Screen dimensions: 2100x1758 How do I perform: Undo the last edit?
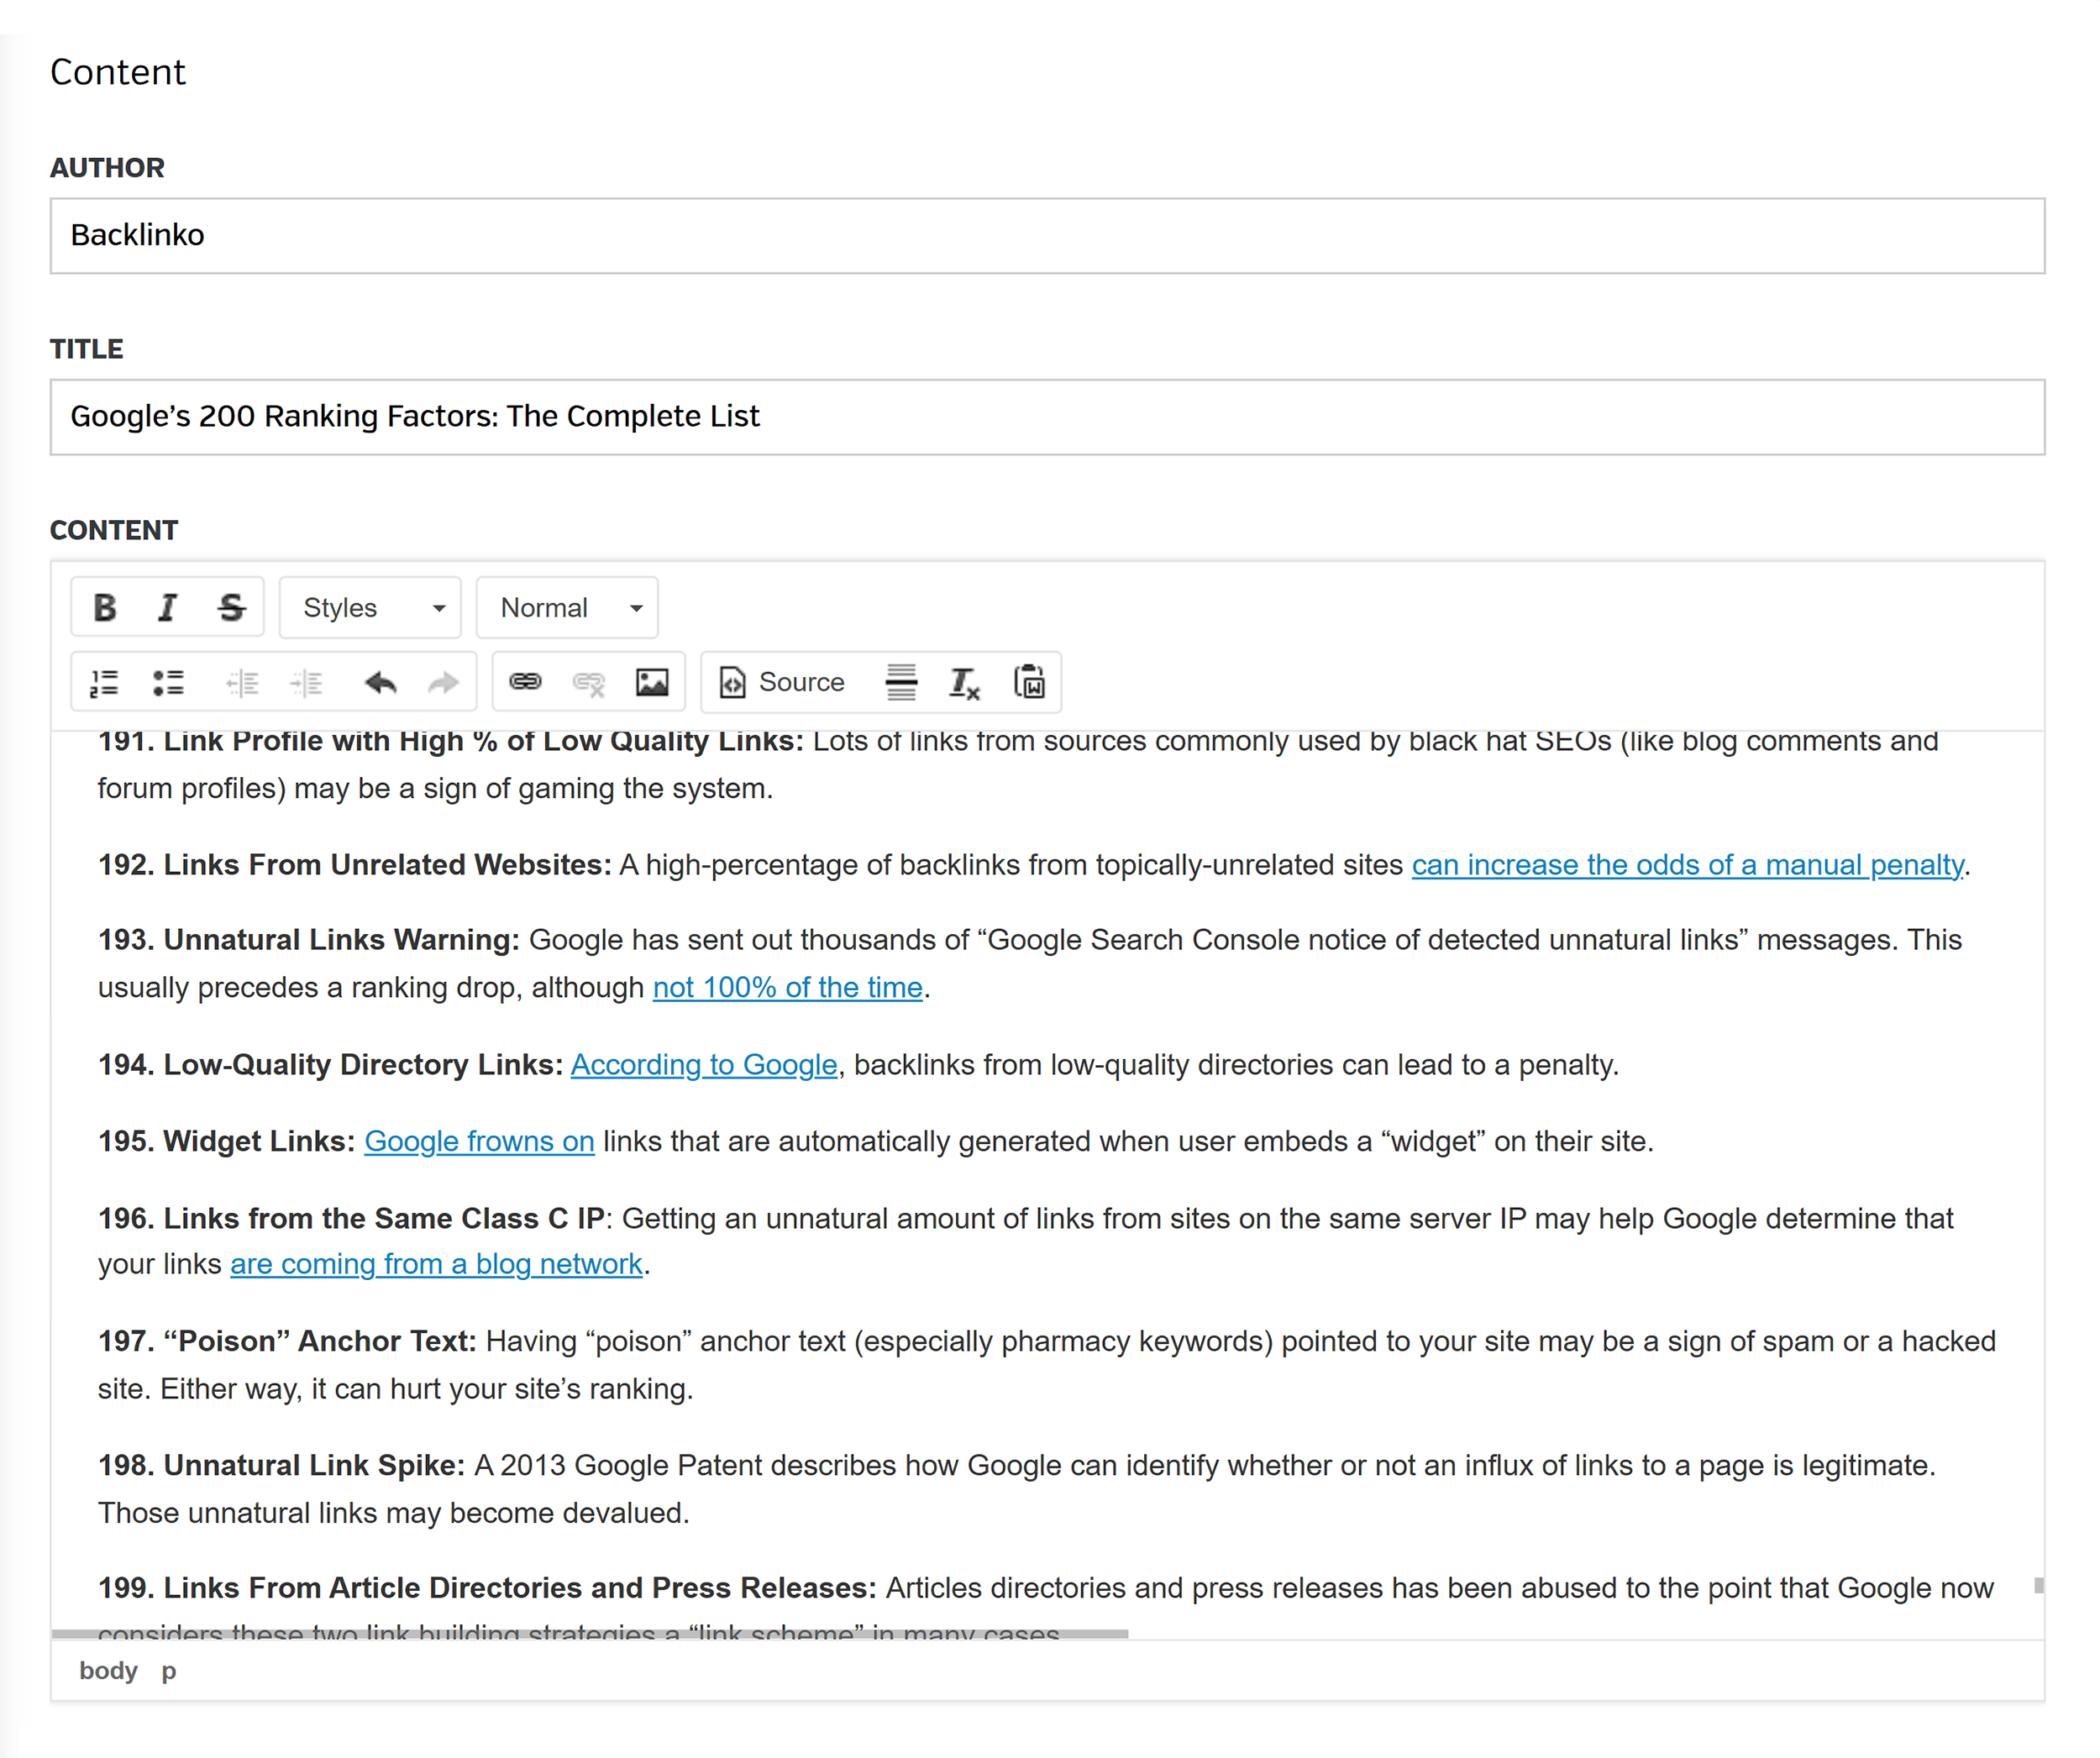(380, 682)
